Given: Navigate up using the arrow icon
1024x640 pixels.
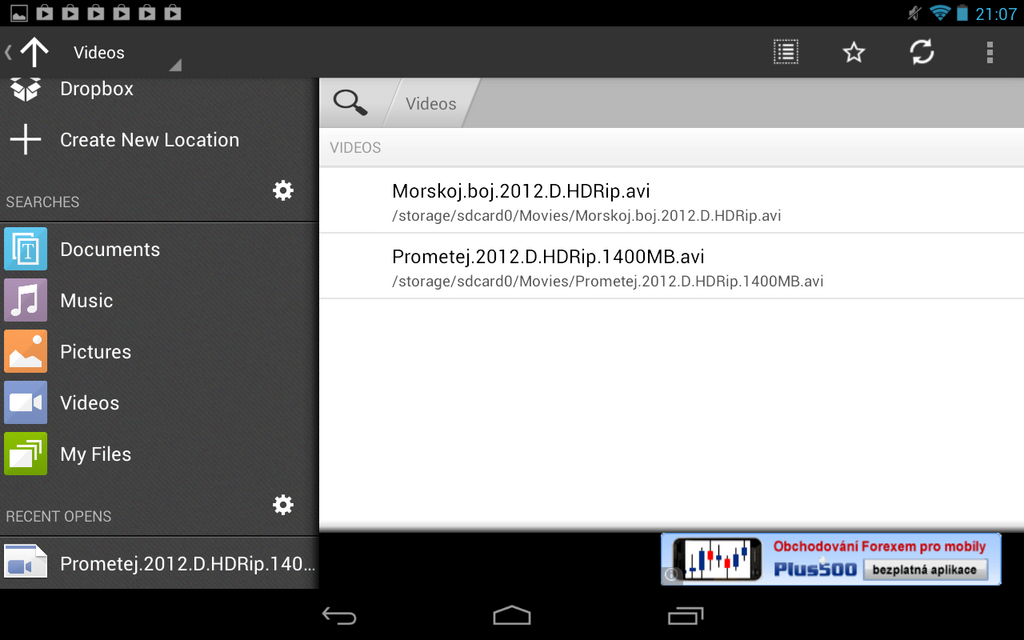Looking at the screenshot, I should [x=36, y=51].
